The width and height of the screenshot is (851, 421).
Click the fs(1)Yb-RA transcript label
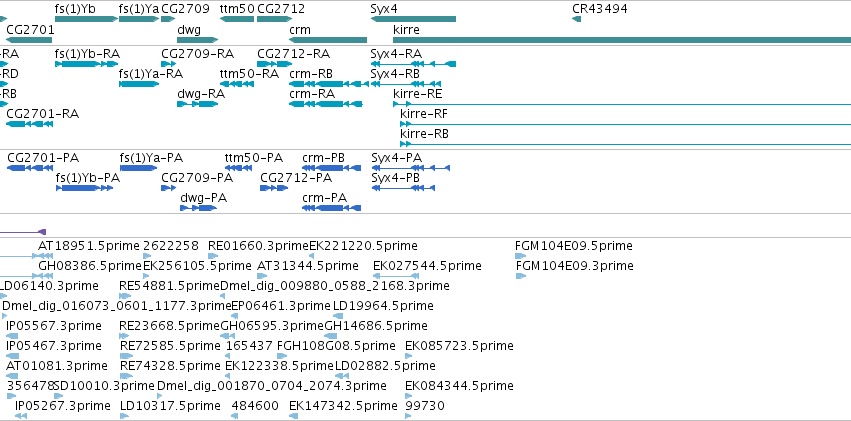coord(87,54)
